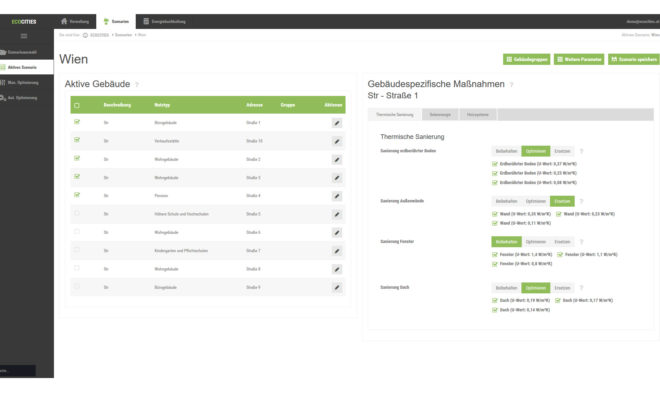Select Aktives Szenario in the sidebar
The image size is (660, 420).
[27, 67]
